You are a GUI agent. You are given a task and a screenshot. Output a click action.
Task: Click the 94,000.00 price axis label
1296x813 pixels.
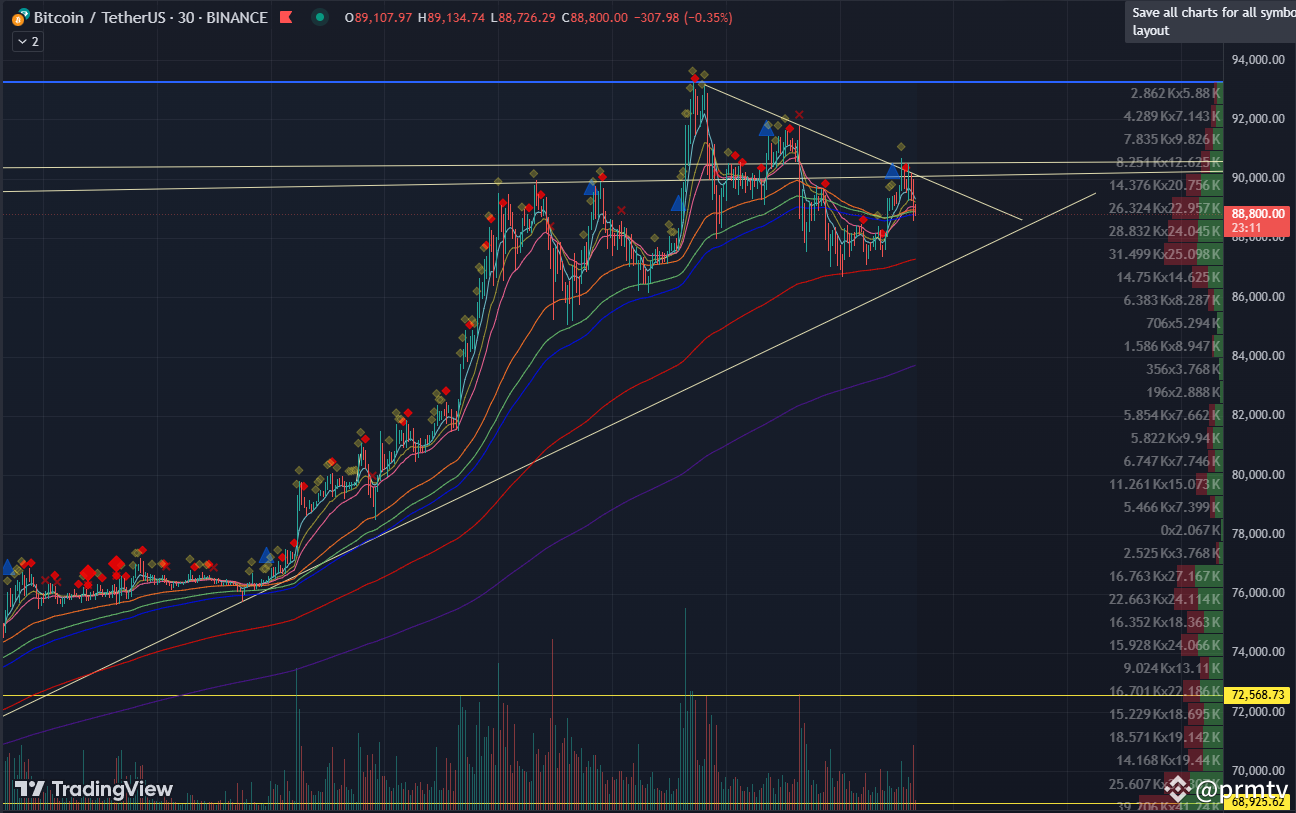[1258, 60]
